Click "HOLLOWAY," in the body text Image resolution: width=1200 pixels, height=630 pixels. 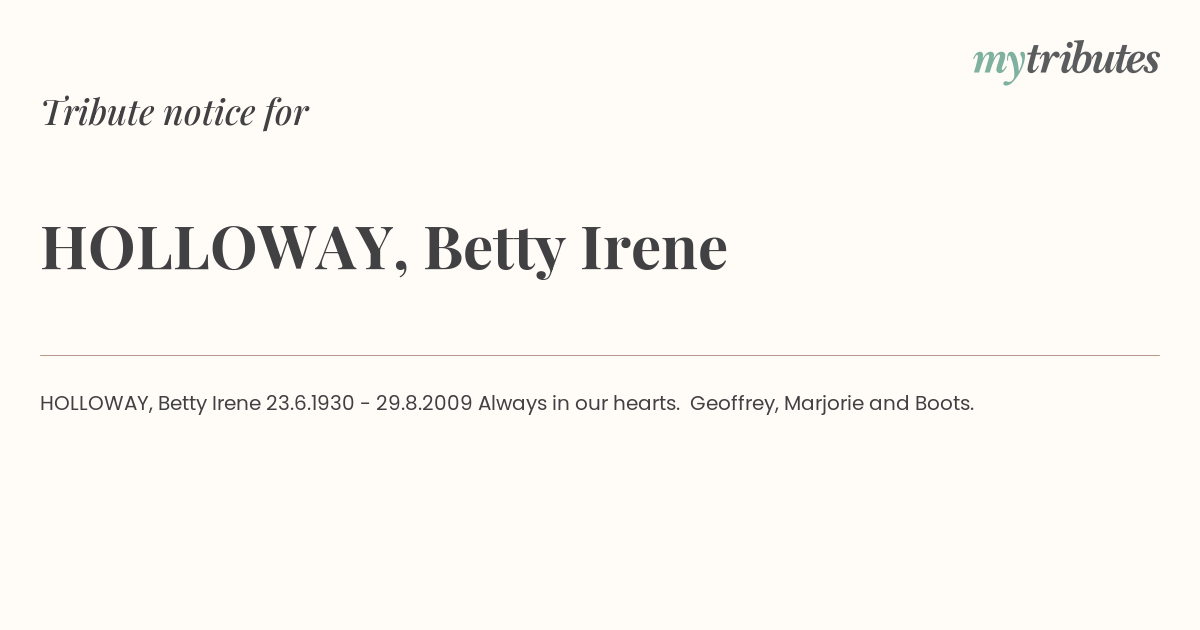coord(96,403)
